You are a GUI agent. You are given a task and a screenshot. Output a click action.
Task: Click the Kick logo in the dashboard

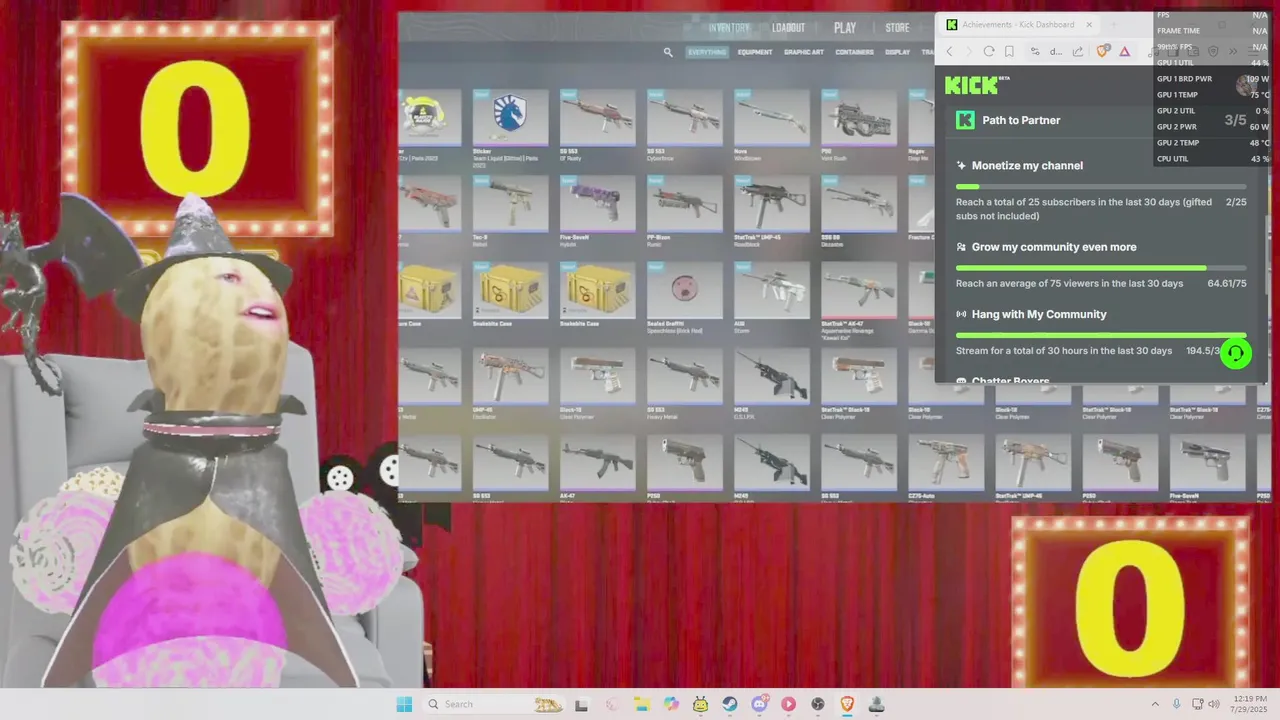[972, 85]
